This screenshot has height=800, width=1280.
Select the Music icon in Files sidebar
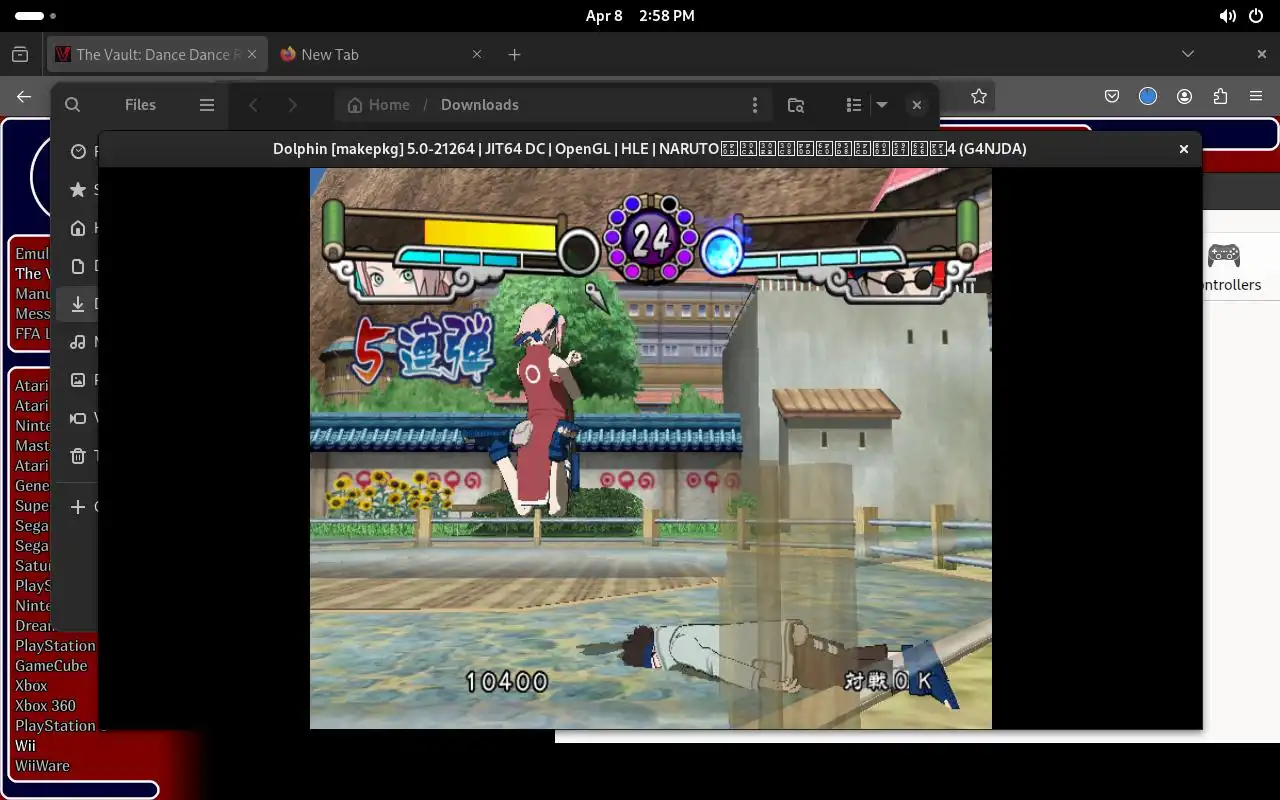tap(78, 341)
